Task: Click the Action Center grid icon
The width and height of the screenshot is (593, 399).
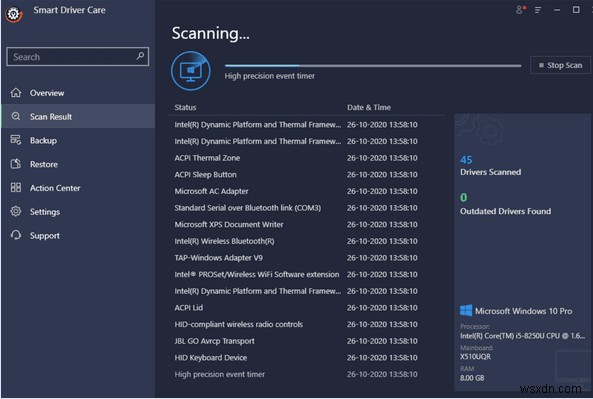Action: [x=16, y=187]
